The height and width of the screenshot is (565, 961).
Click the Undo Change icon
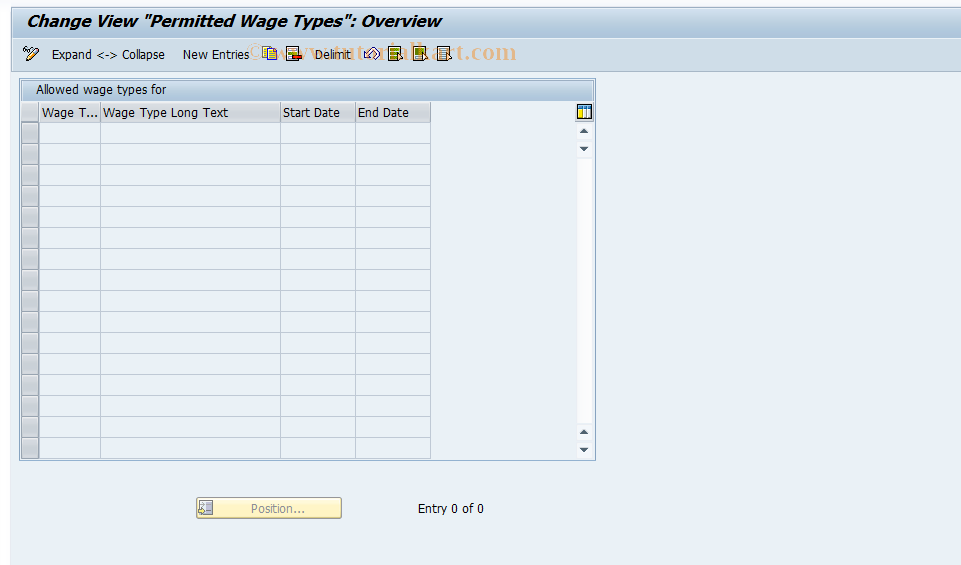point(371,54)
